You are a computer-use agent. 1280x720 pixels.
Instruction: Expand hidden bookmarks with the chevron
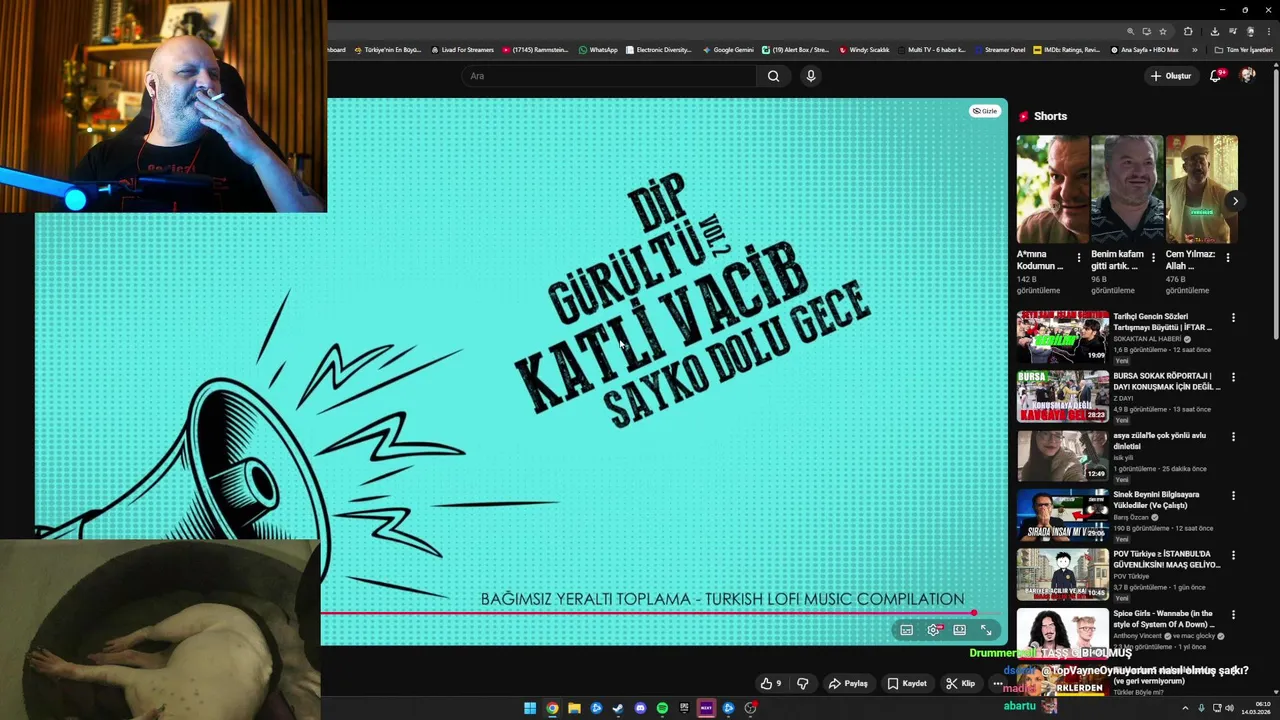(1194, 50)
